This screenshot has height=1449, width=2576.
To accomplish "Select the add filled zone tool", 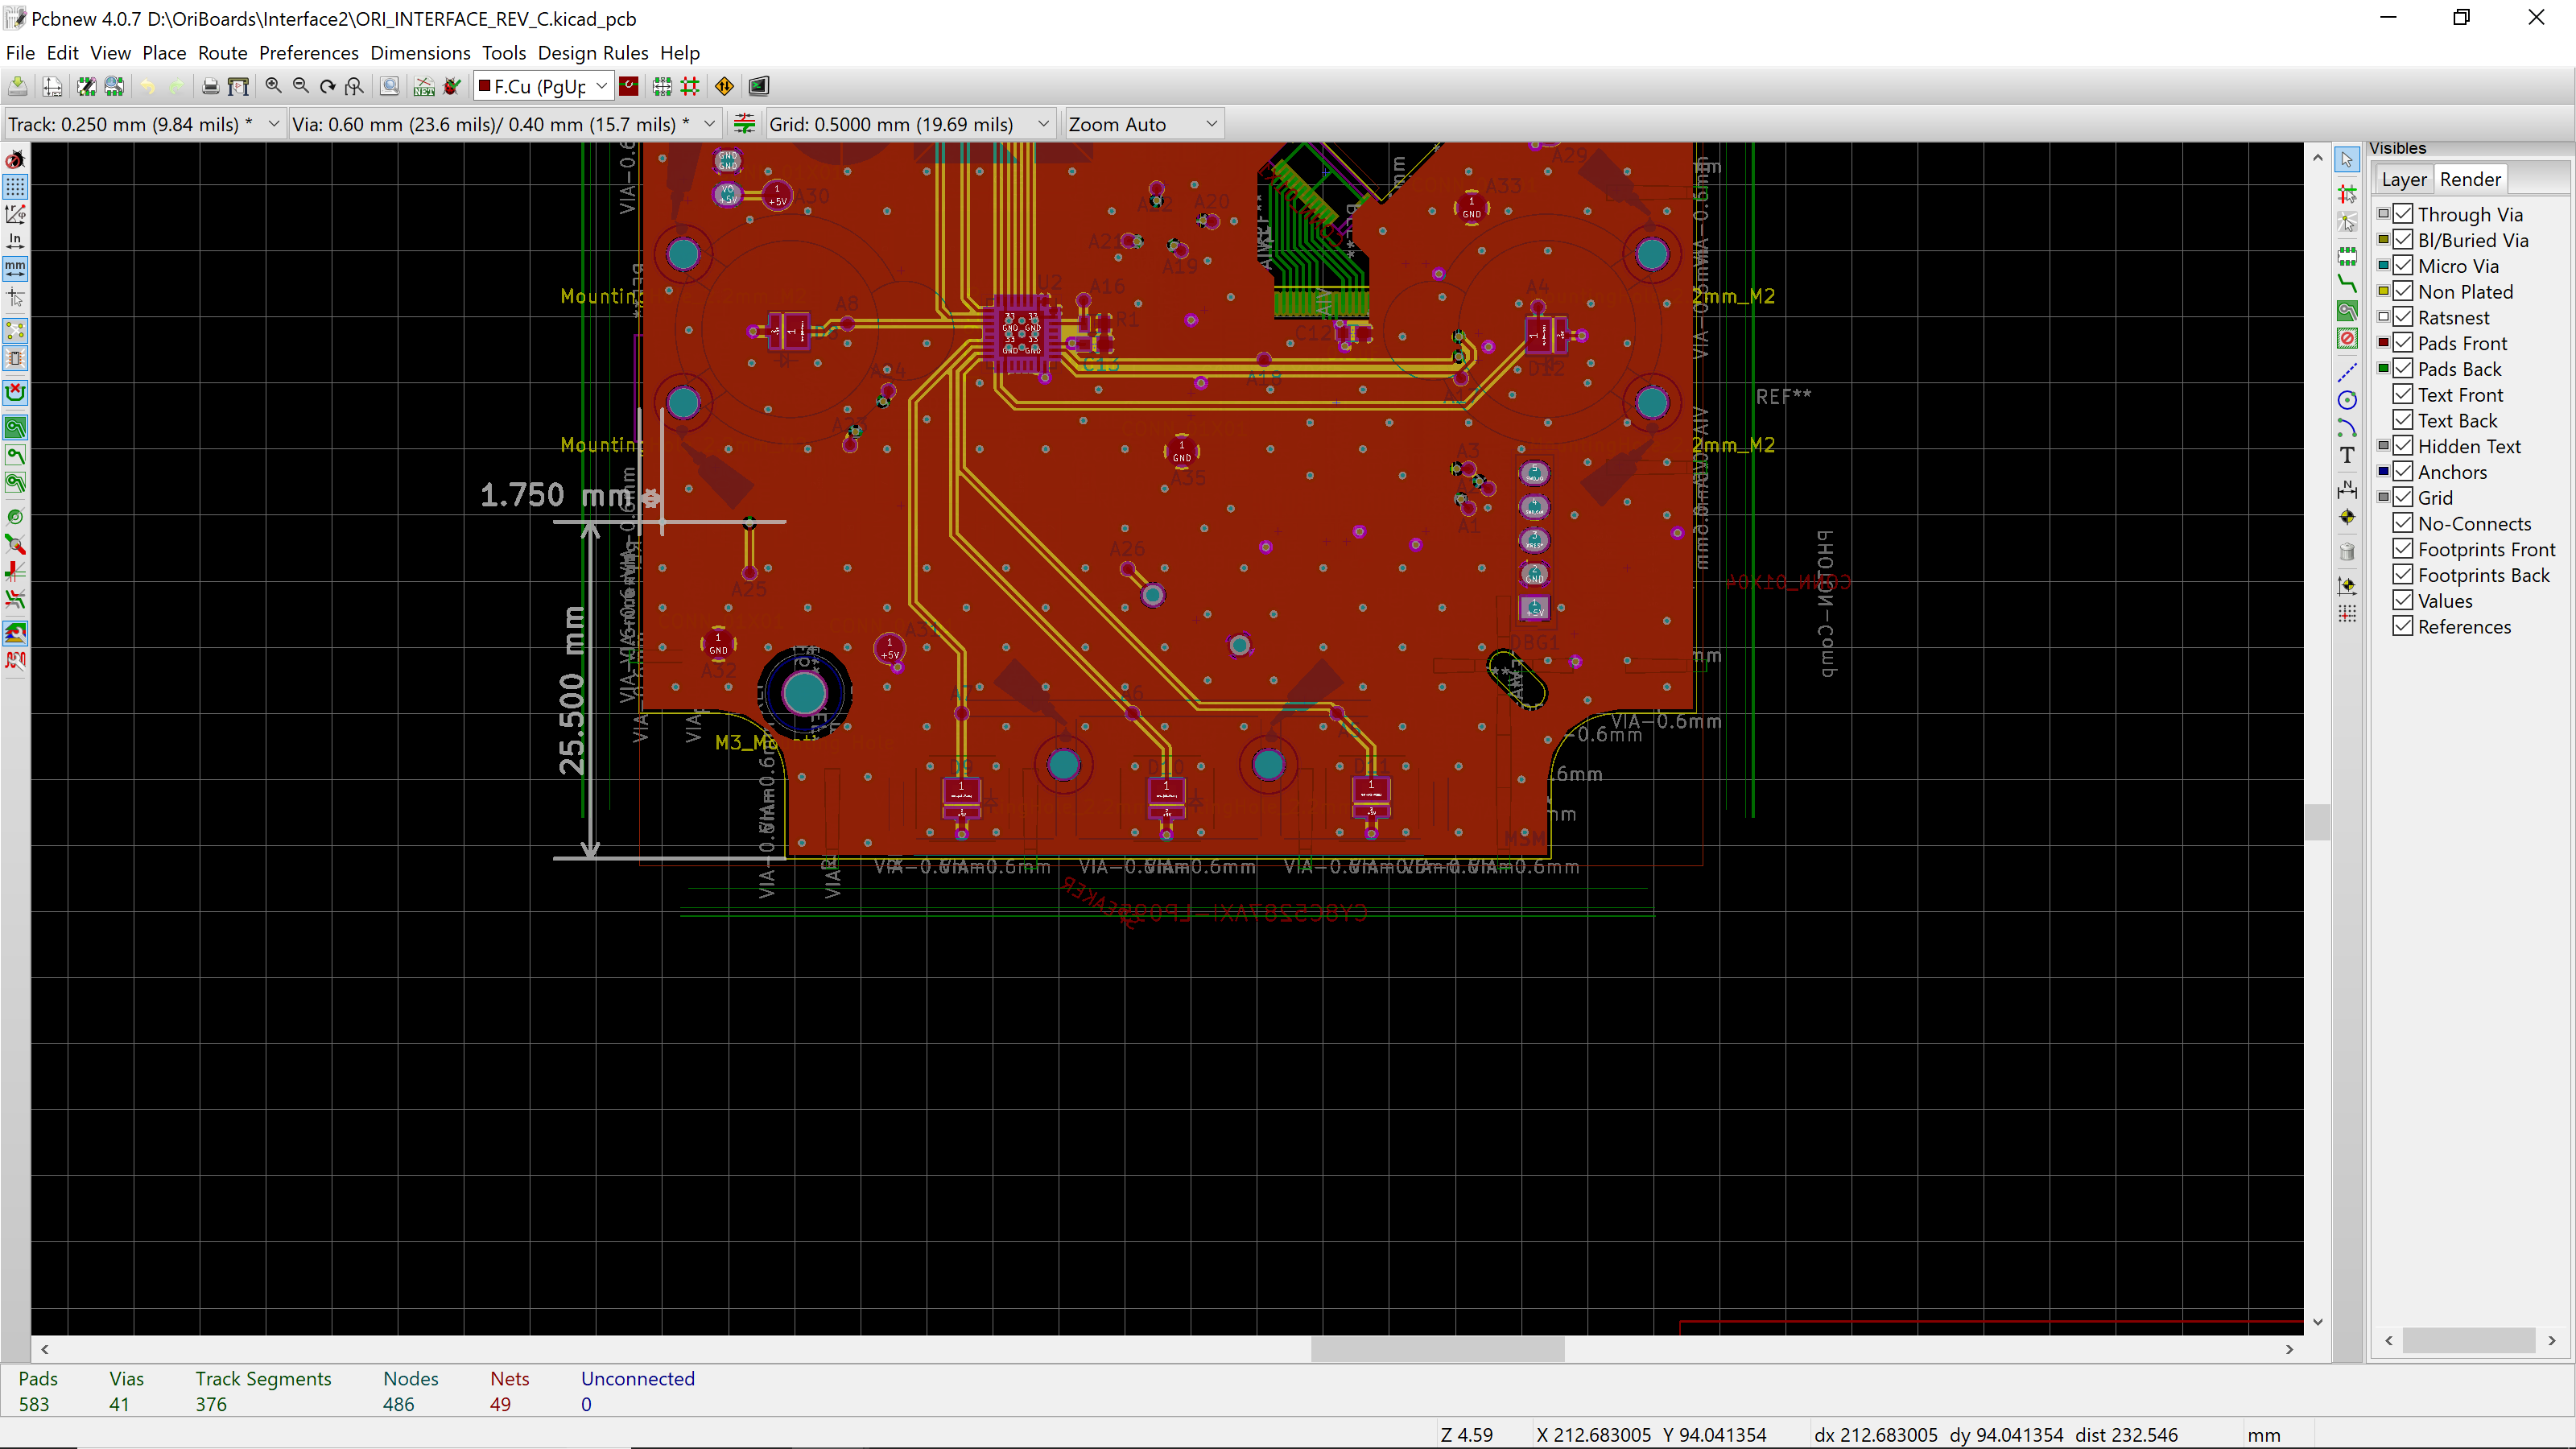I will (x=2347, y=311).
